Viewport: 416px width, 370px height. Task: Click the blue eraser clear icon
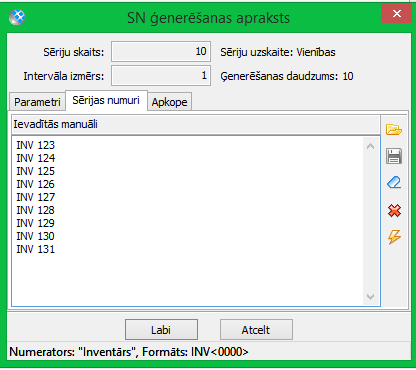pos(394,183)
